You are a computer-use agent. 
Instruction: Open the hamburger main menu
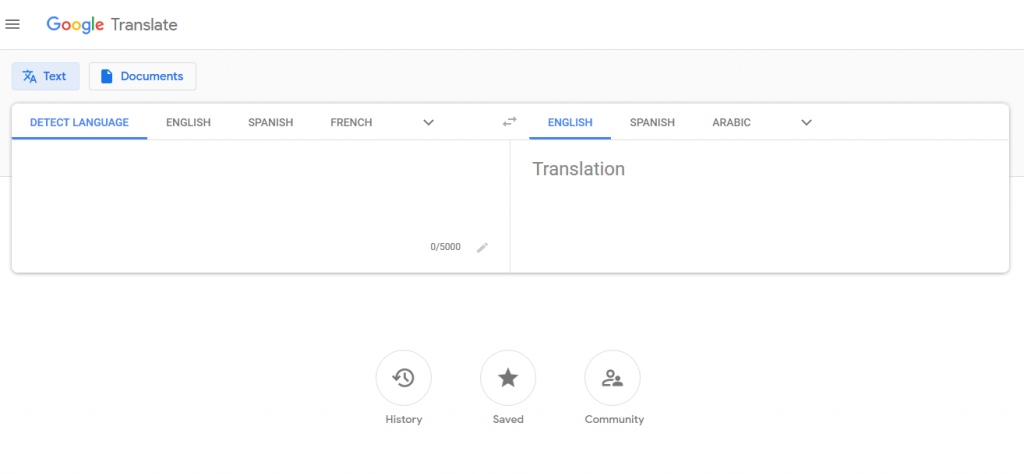coord(12,25)
